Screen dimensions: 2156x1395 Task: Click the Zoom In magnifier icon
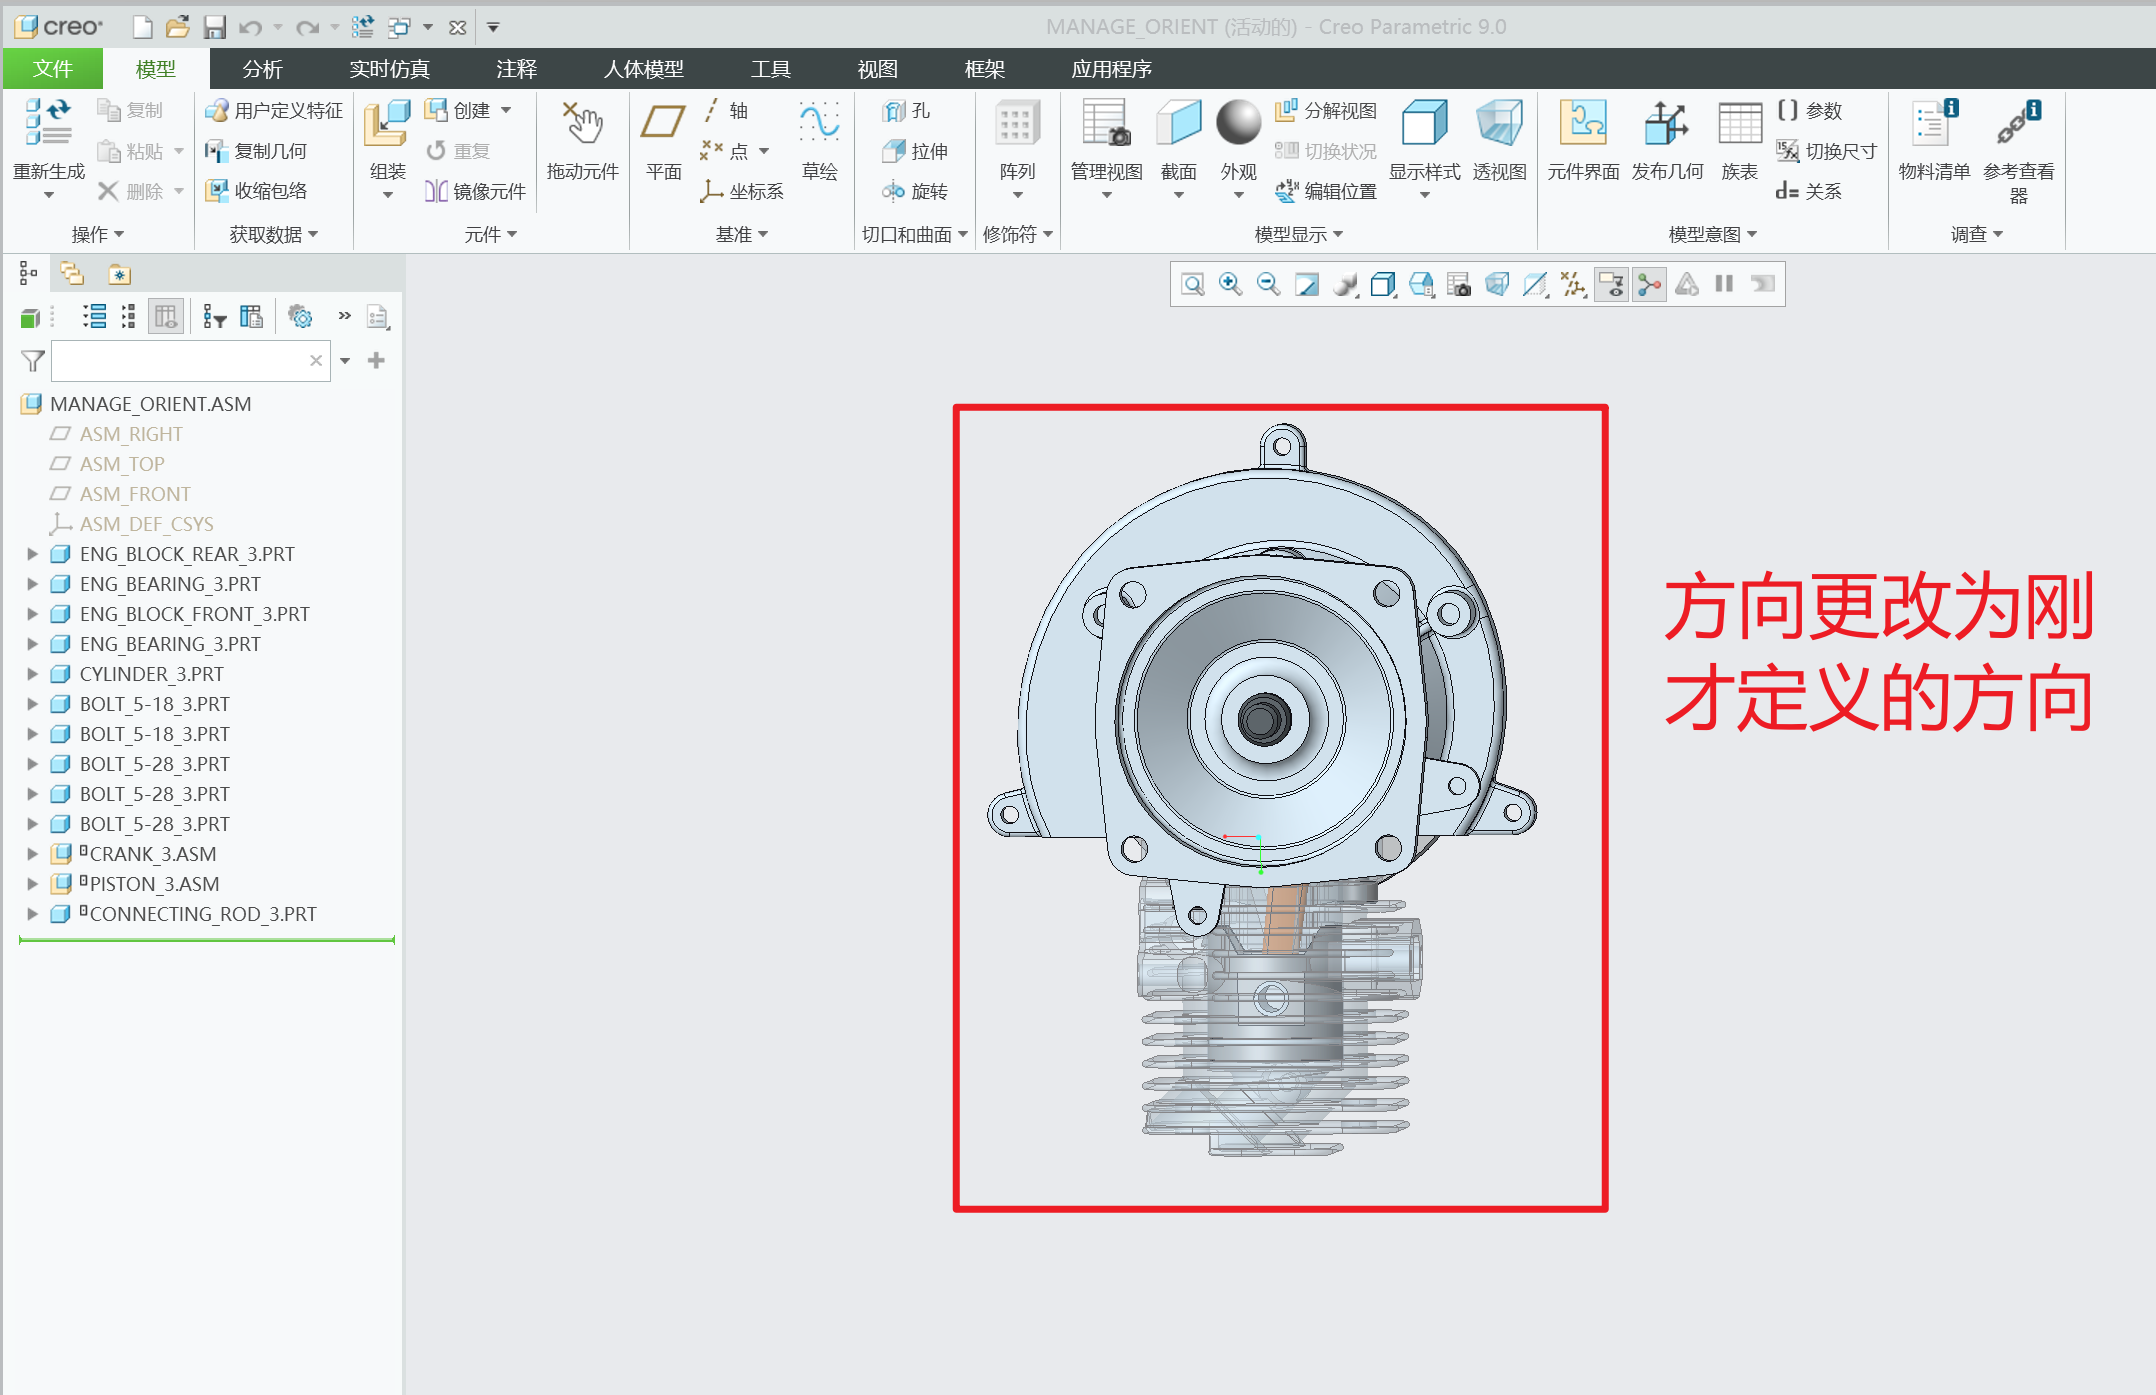(1230, 284)
